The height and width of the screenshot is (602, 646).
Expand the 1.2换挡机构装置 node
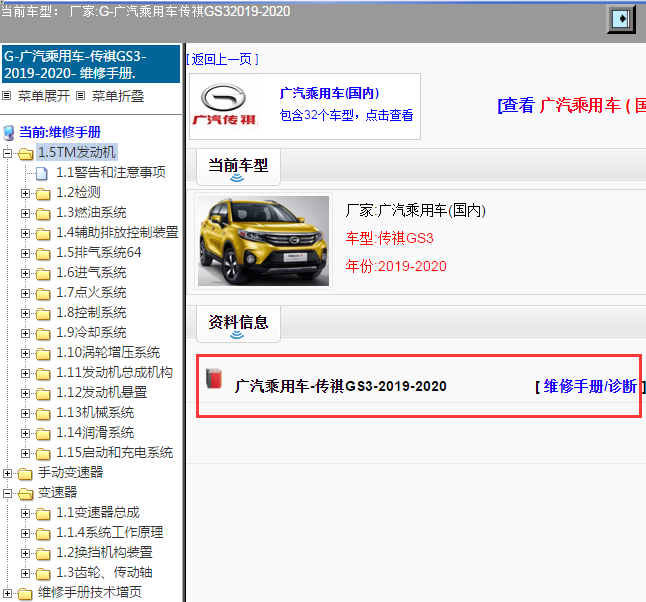click(25, 553)
